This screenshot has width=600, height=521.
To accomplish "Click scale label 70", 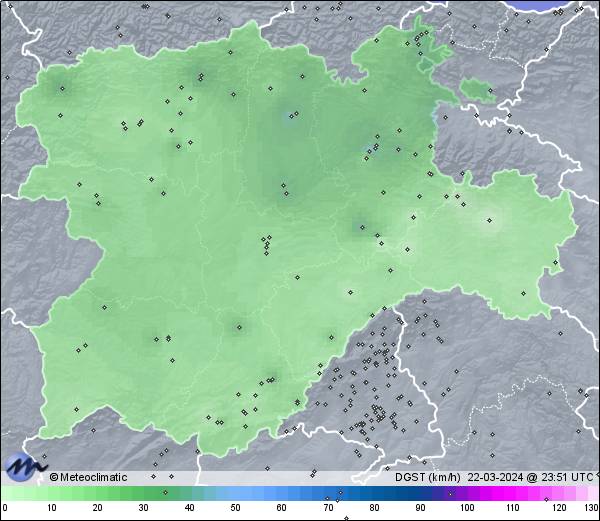I will pyautogui.click(x=328, y=508).
